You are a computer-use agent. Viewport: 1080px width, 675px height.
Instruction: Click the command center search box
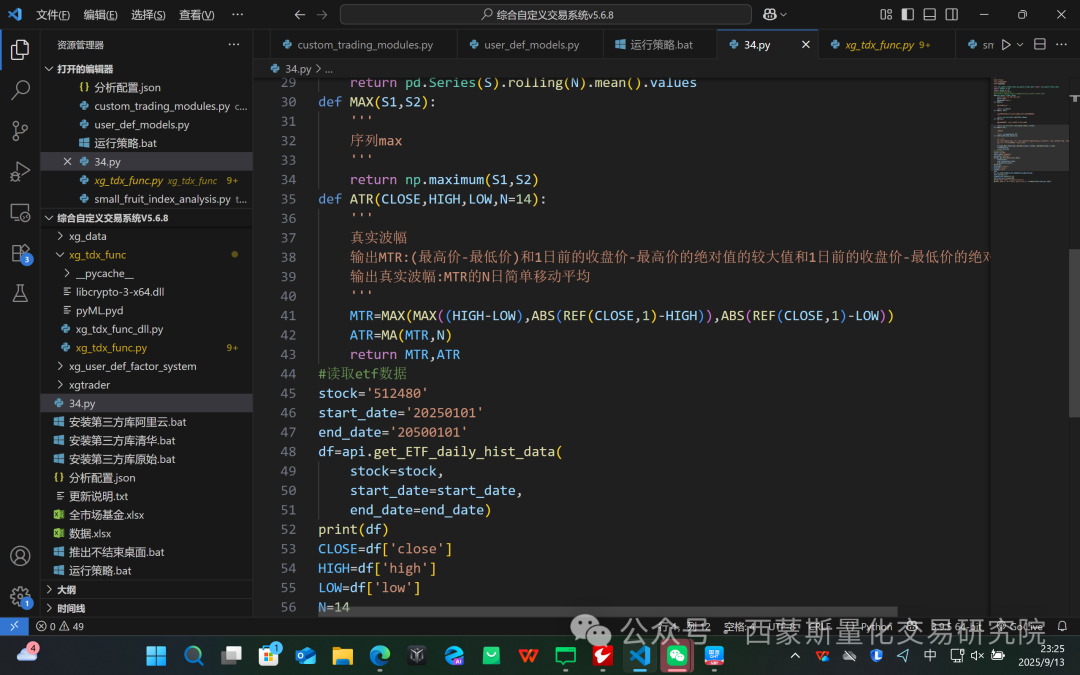(x=546, y=14)
